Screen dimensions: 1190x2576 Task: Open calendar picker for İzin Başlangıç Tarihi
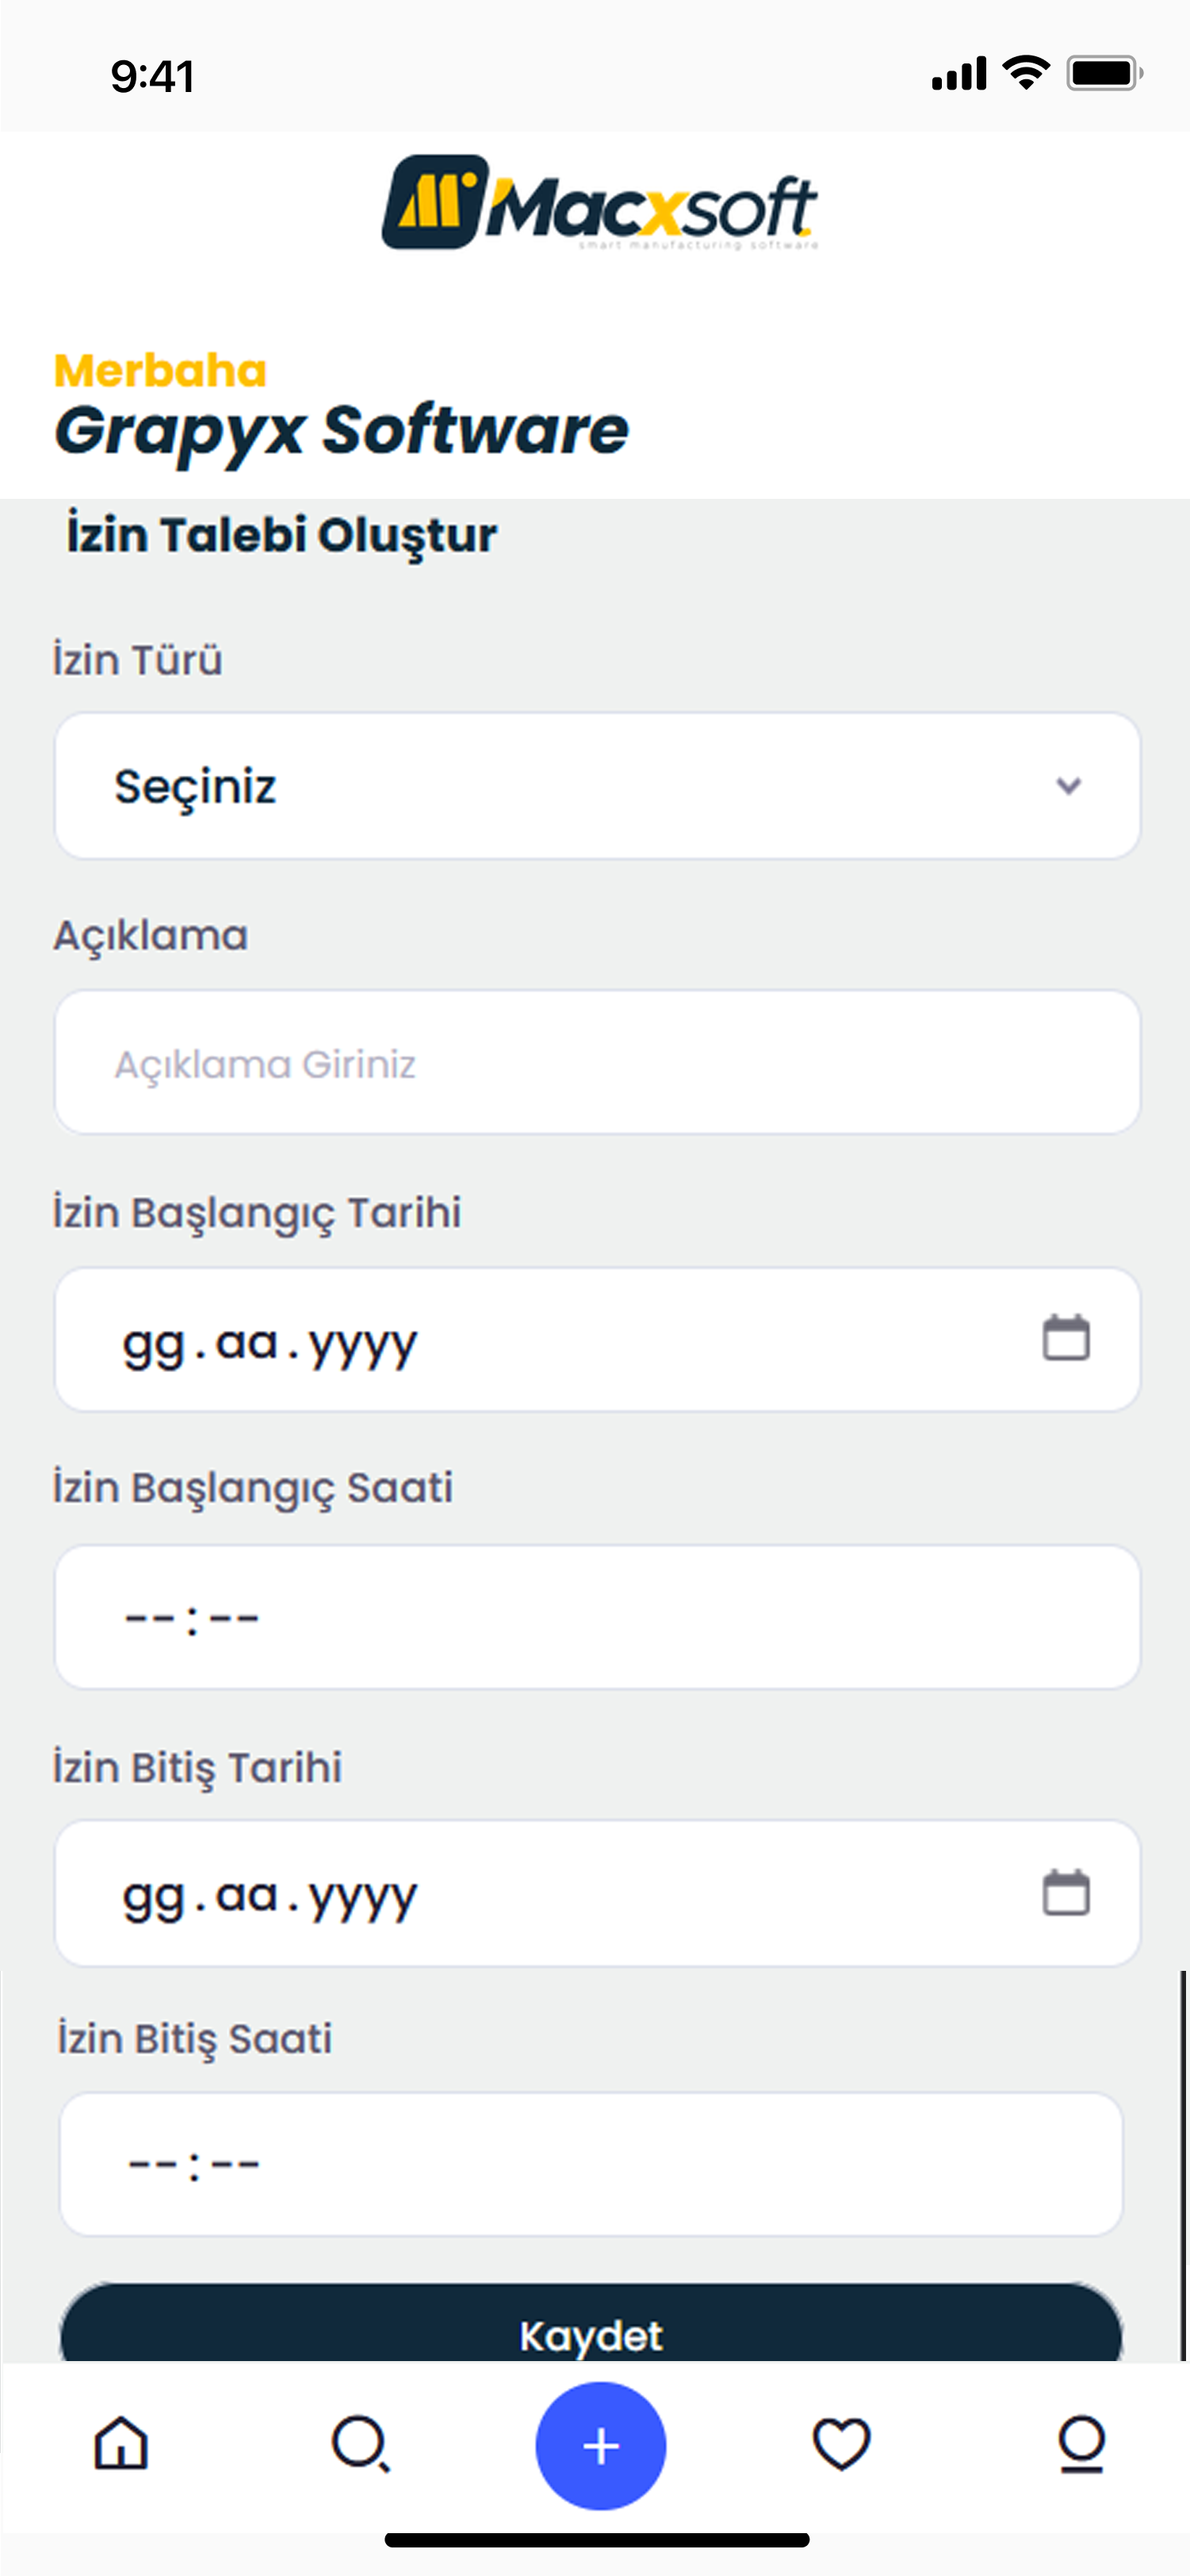[1066, 1338]
